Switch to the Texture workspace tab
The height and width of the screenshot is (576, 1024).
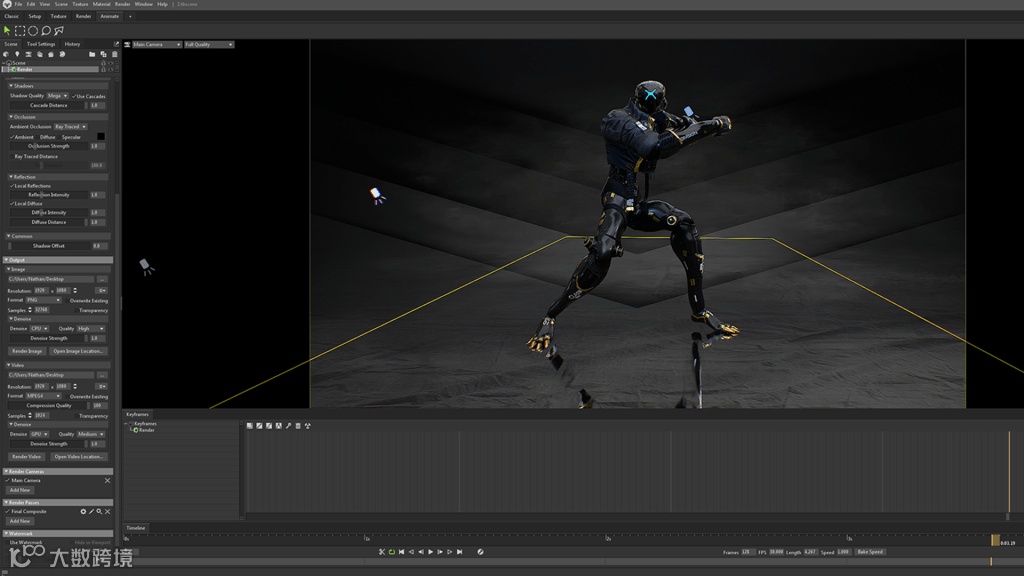pos(59,16)
